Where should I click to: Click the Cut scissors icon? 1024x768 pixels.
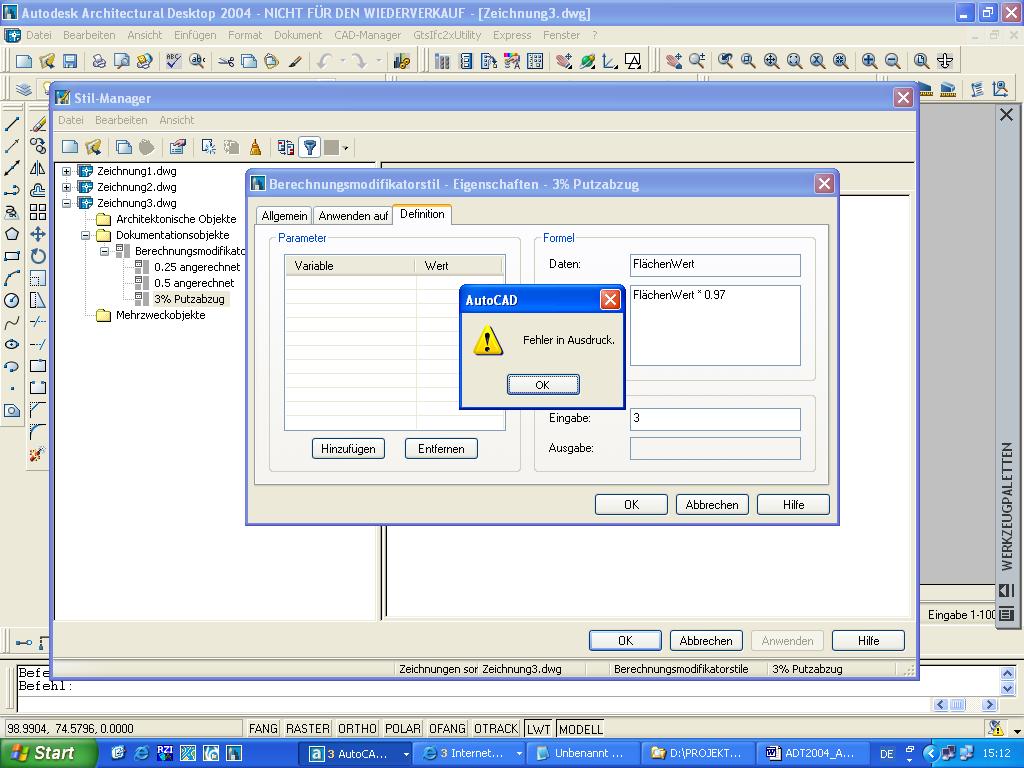click(226, 61)
